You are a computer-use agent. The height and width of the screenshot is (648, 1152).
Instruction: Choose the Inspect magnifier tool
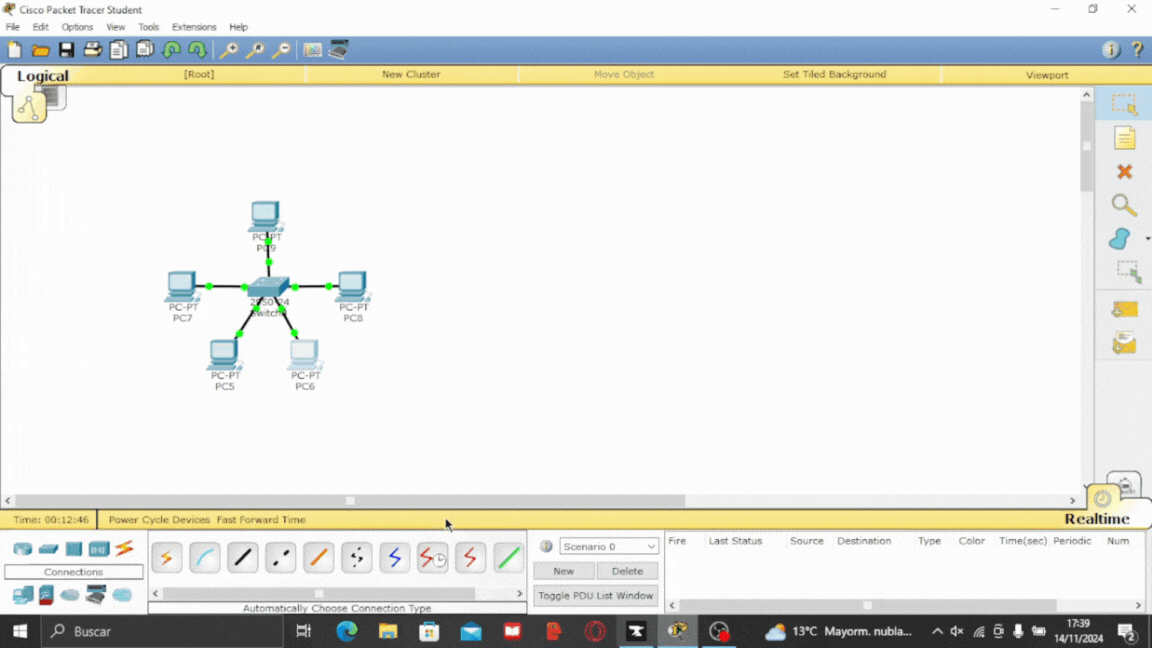pos(1124,206)
